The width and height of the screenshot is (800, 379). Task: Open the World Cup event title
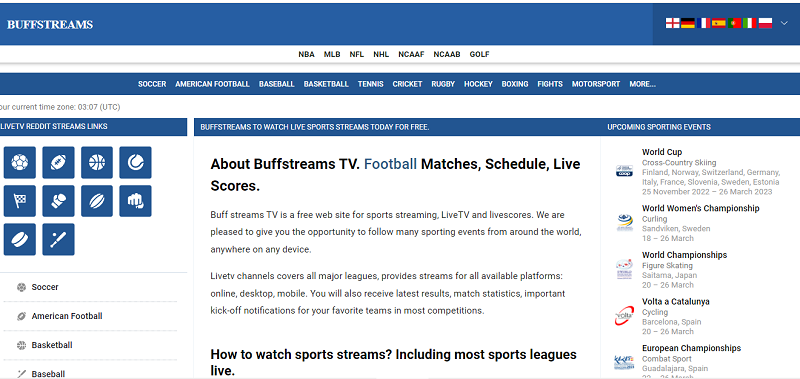pyautogui.click(x=662, y=152)
